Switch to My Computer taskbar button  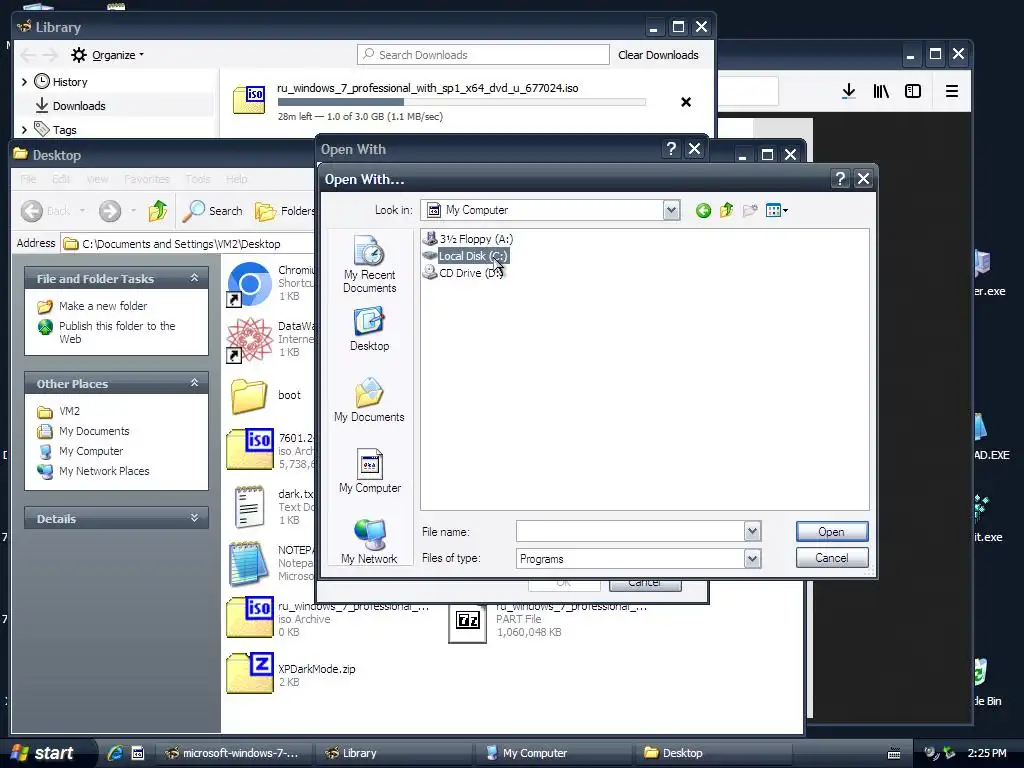552,753
